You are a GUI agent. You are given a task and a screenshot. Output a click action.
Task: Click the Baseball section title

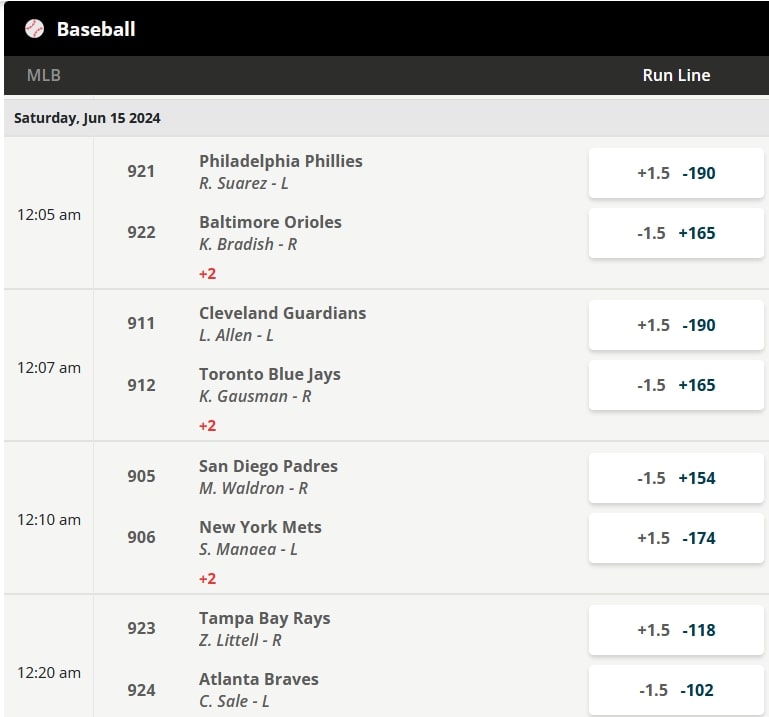tap(96, 29)
